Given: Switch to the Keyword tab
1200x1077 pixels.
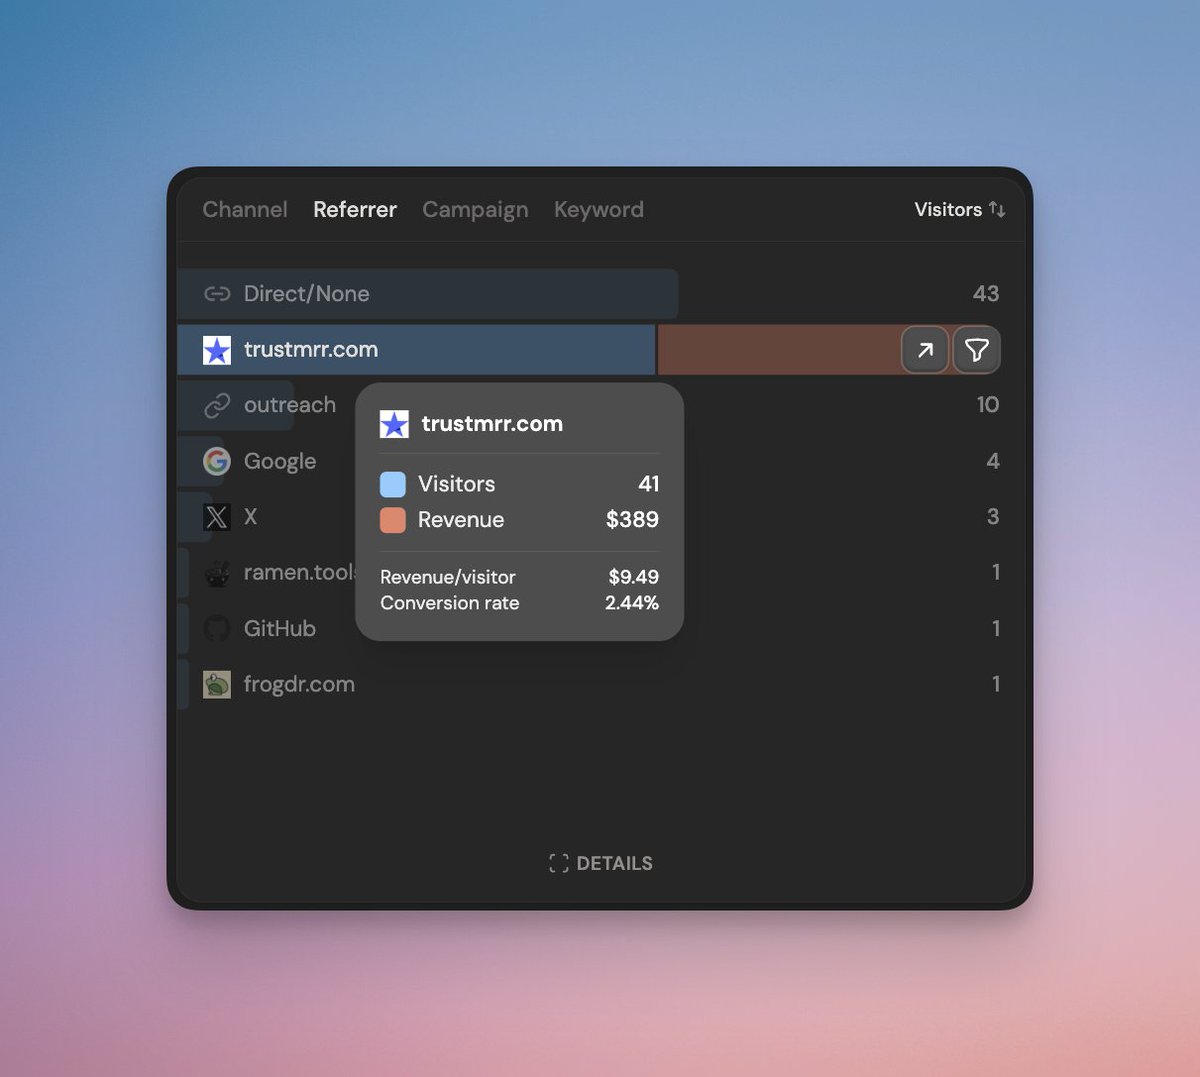Looking at the screenshot, I should tap(599, 210).
